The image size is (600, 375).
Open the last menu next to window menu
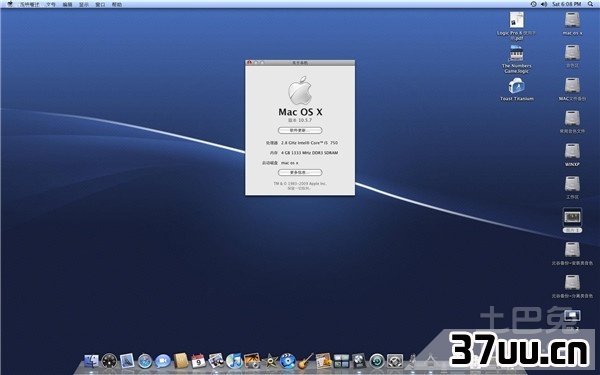(117, 4)
